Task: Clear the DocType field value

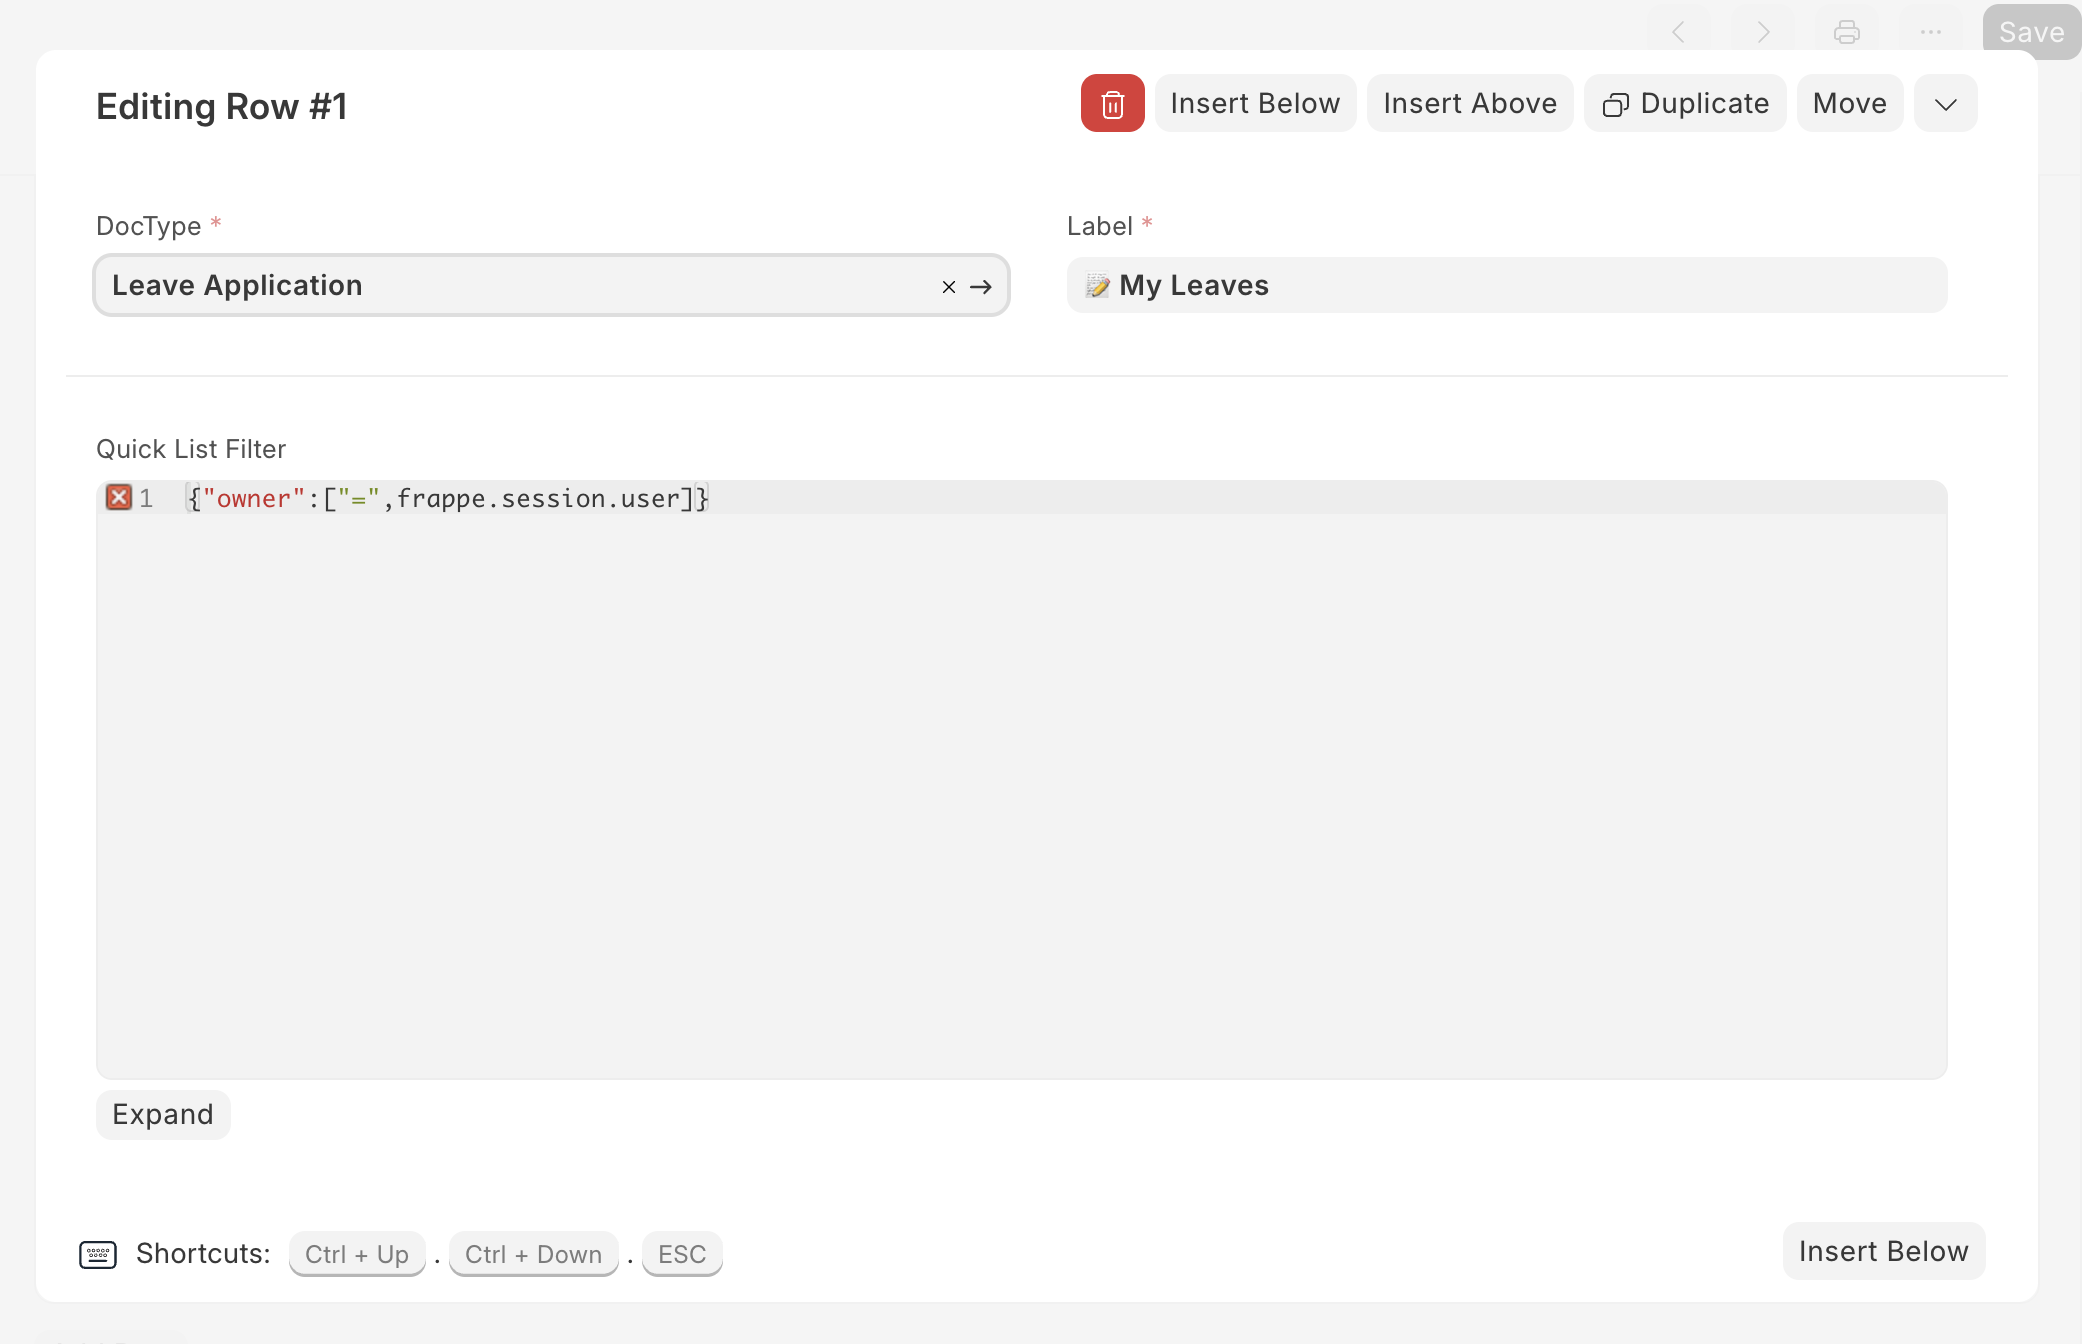Action: pyautogui.click(x=949, y=287)
